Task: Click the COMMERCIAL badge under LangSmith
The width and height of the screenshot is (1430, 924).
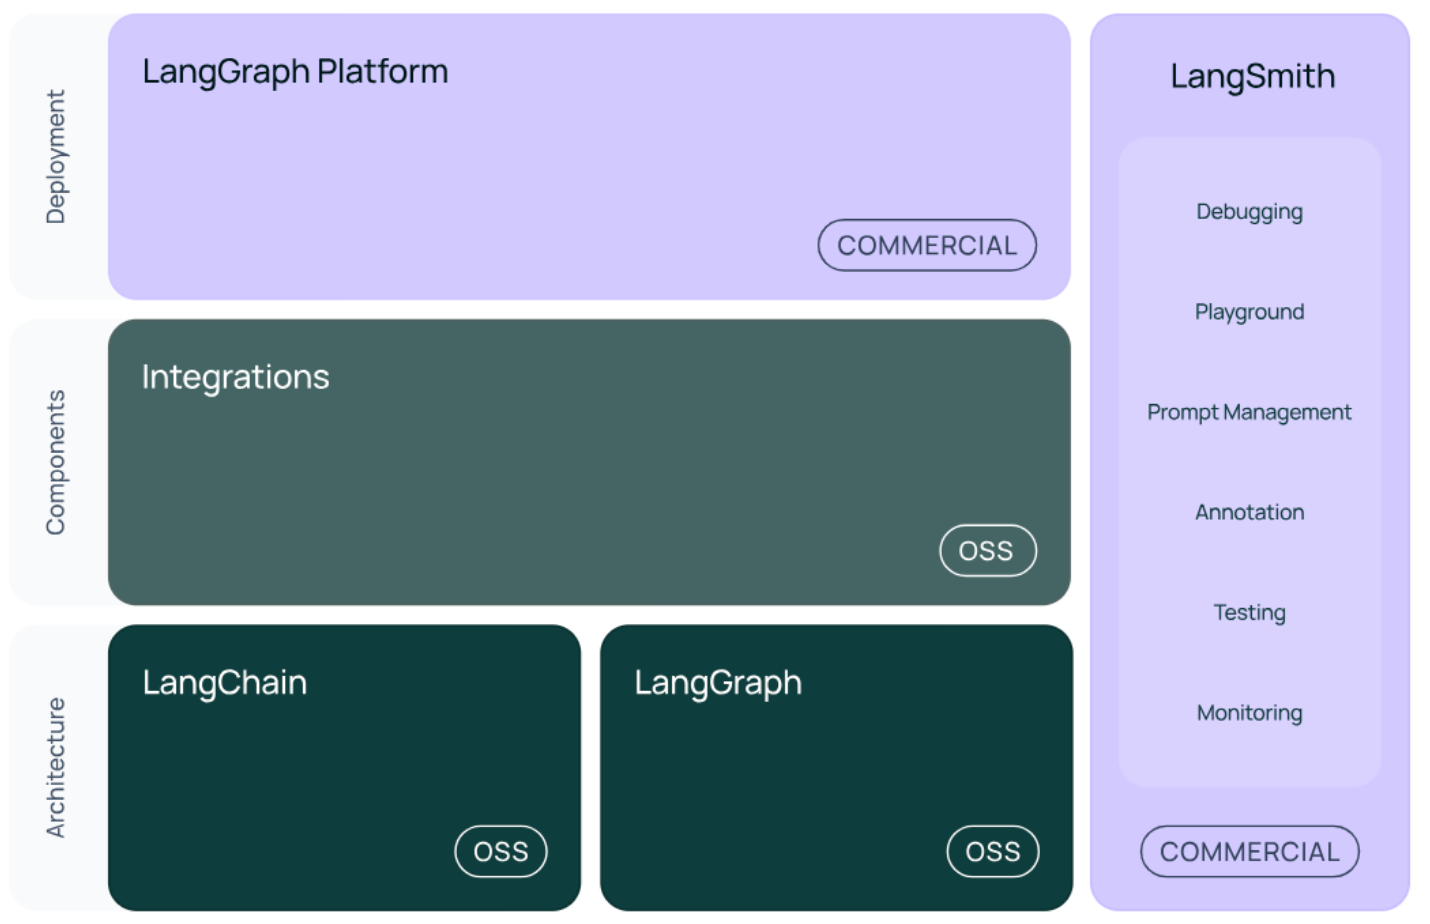Action: pyautogui.click(x=1249, y=852)
